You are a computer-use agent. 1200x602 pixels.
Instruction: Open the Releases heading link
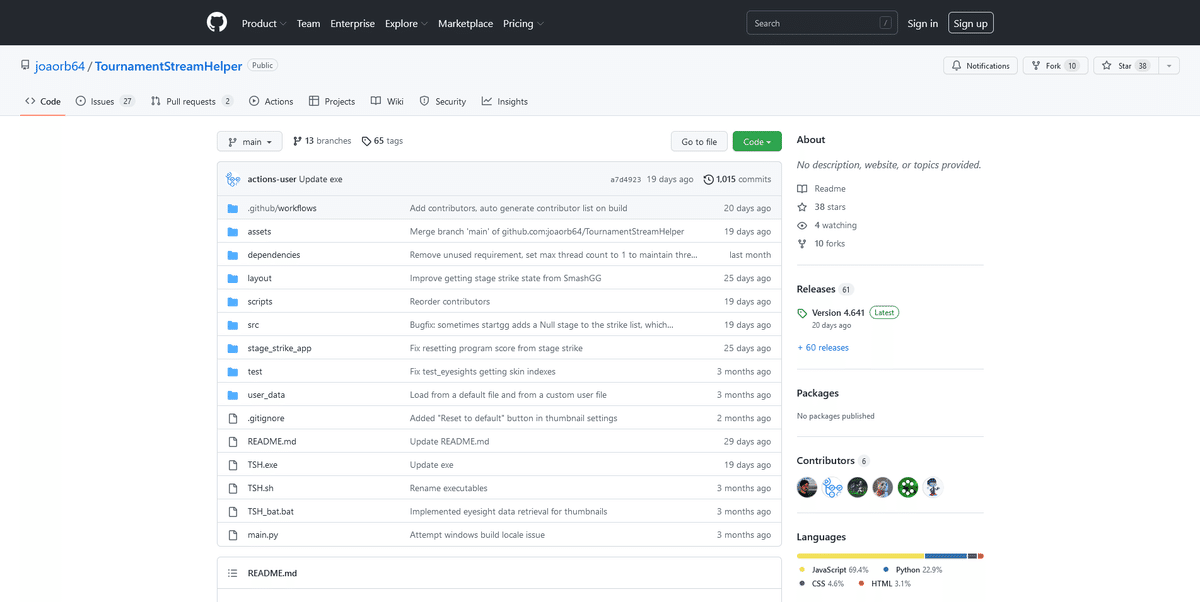click(816, 289)
